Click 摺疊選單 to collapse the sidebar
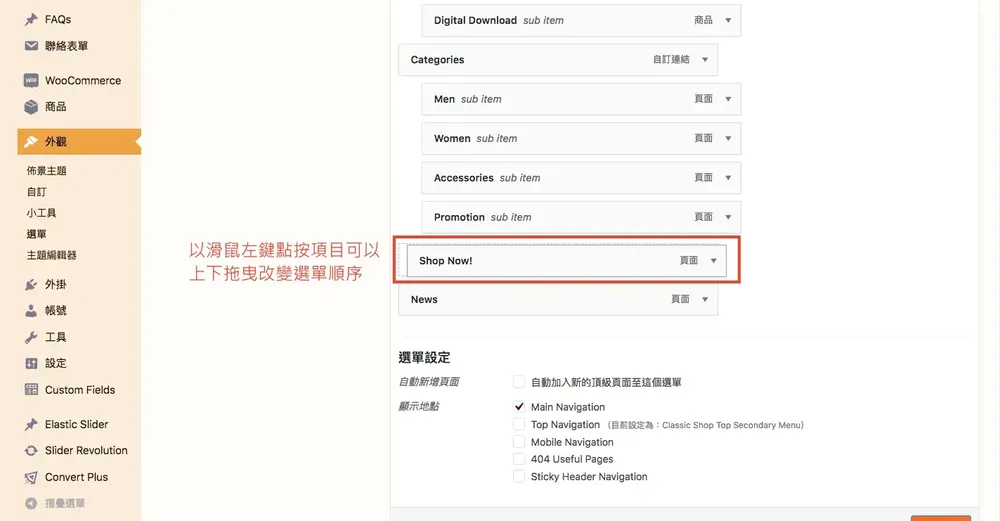This screenshot has height=521, width=1000. (64, 503)
